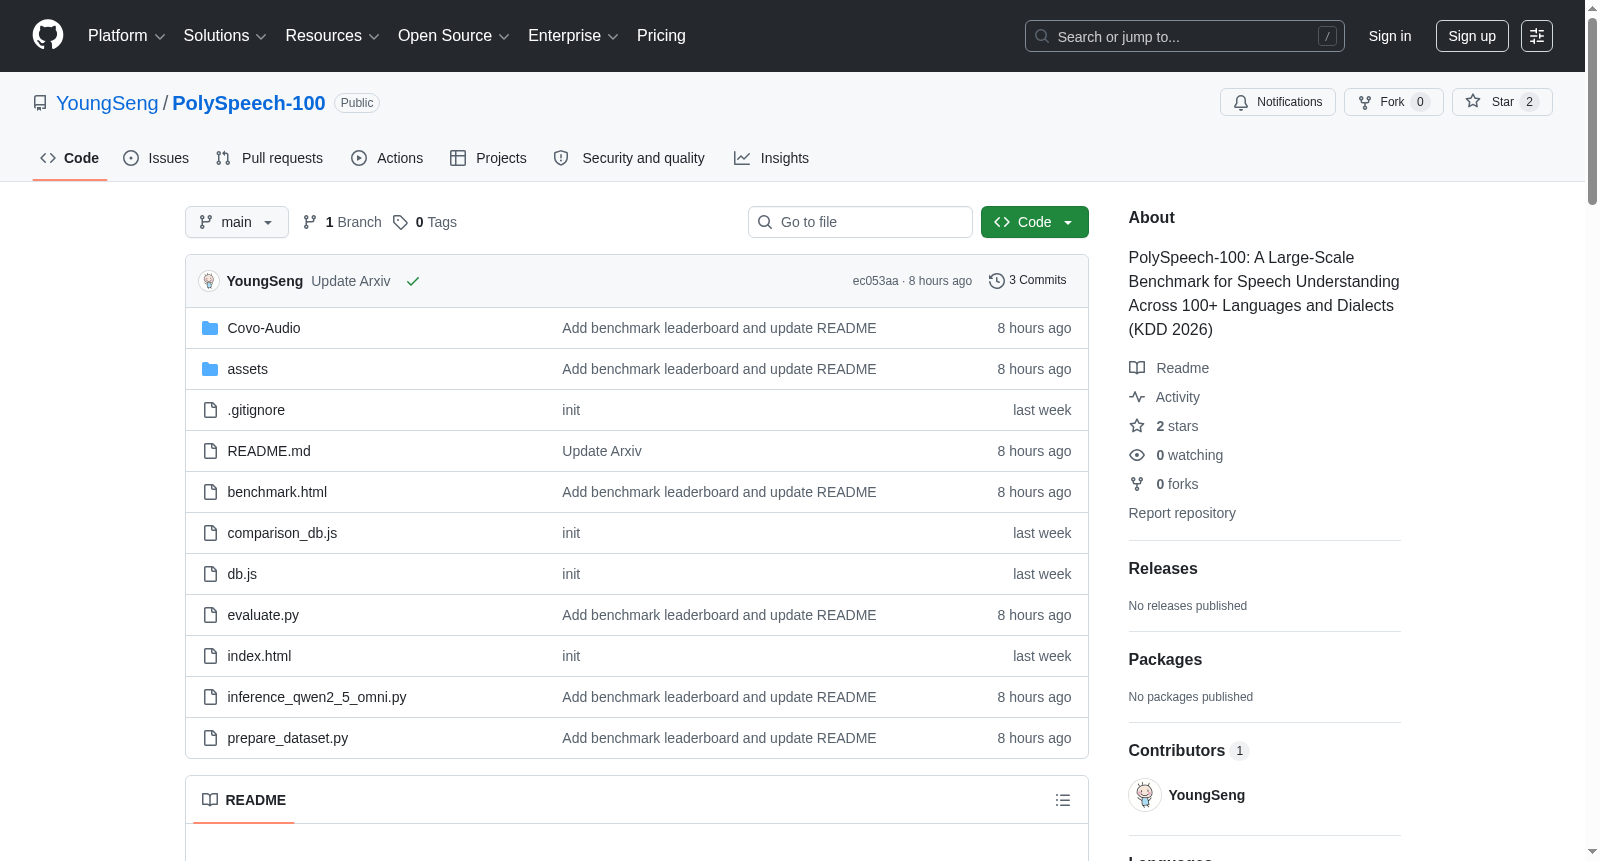
Task: Click the file icon beside README.md
Action: [210, 451]
